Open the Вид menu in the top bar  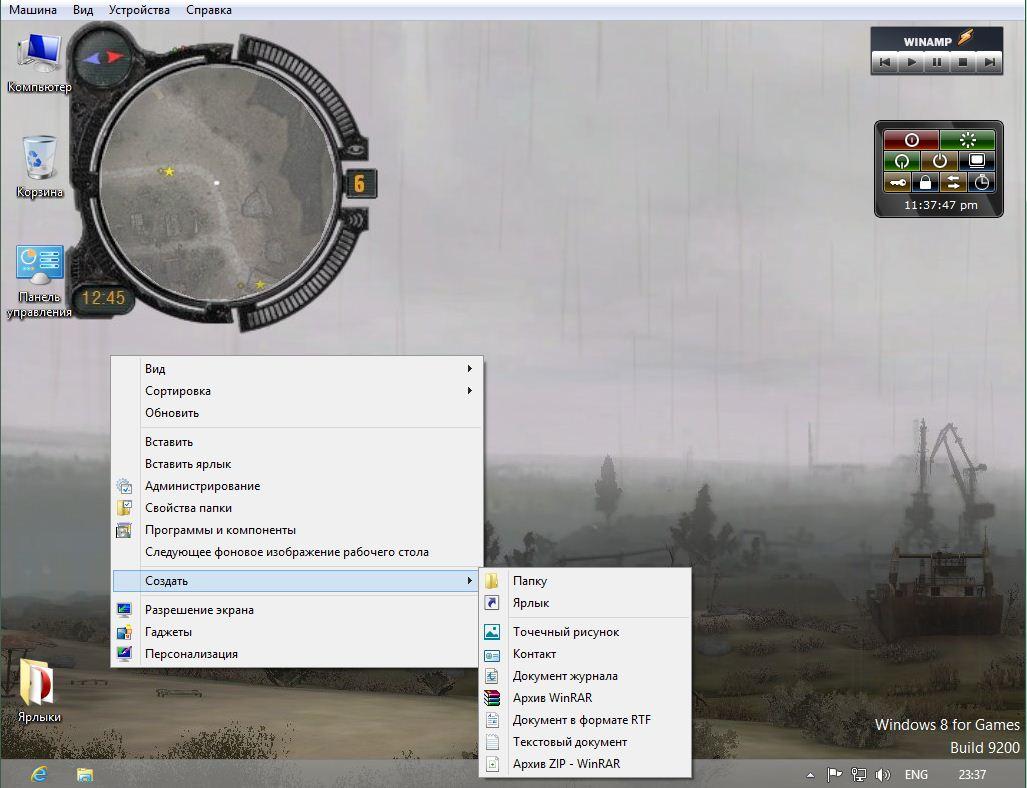[83, 10]
